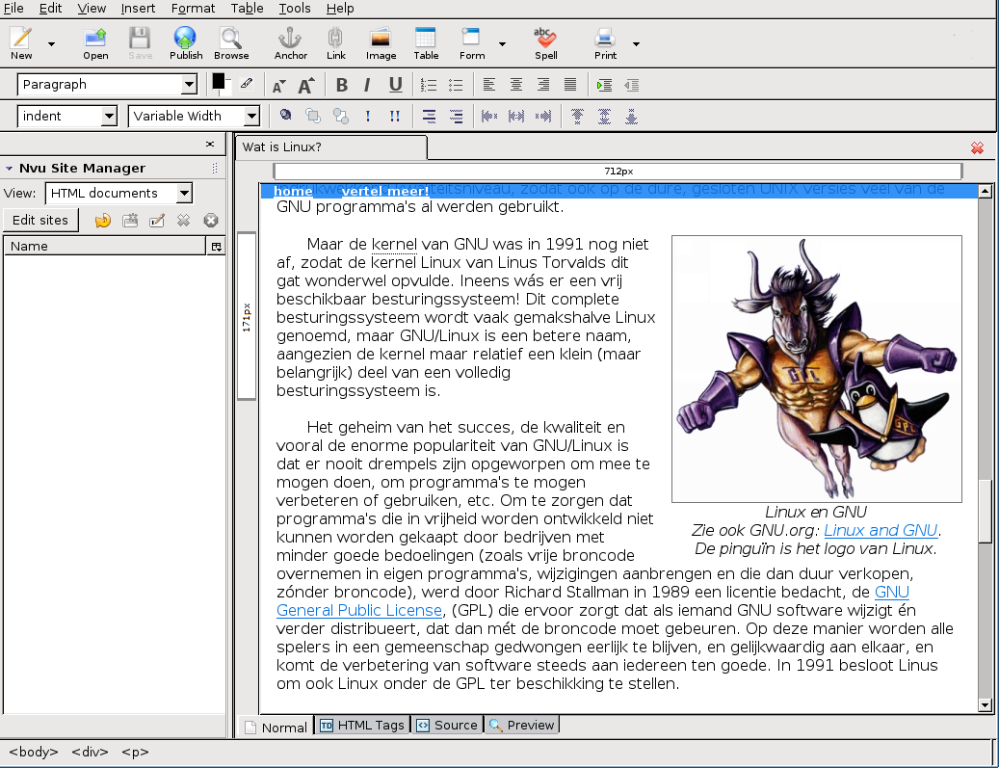Switch to Source view tab
This screenshot has width=999, height=768.
coord(447,725)
